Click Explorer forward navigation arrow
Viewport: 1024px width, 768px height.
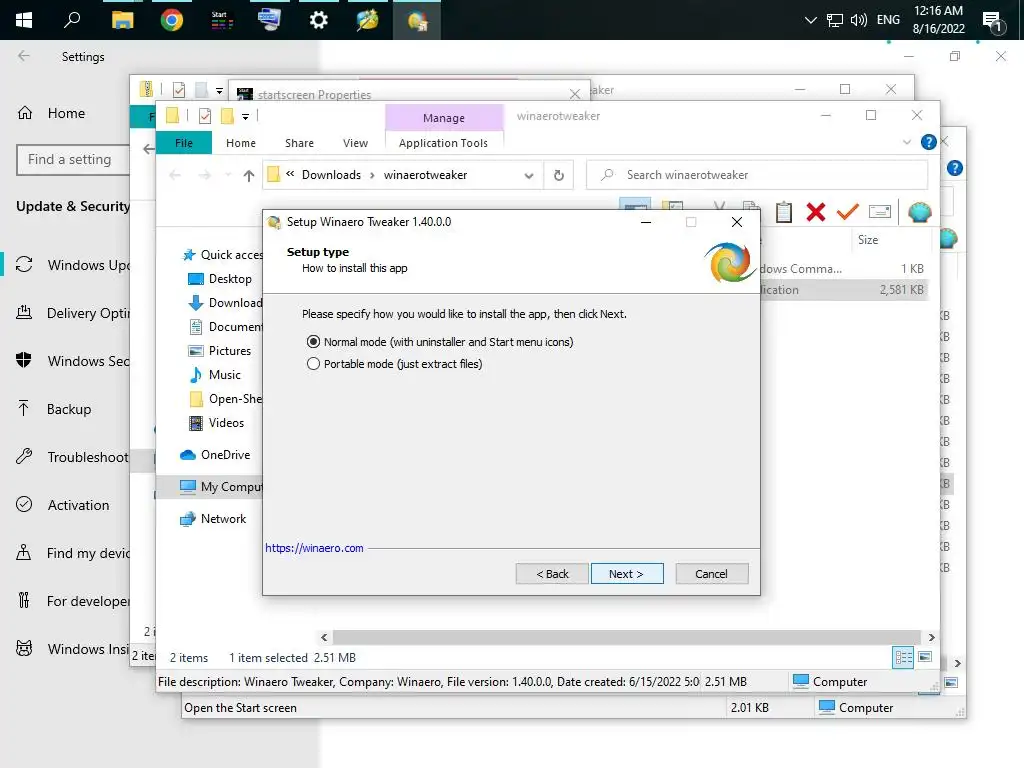(x=204, y=175)
